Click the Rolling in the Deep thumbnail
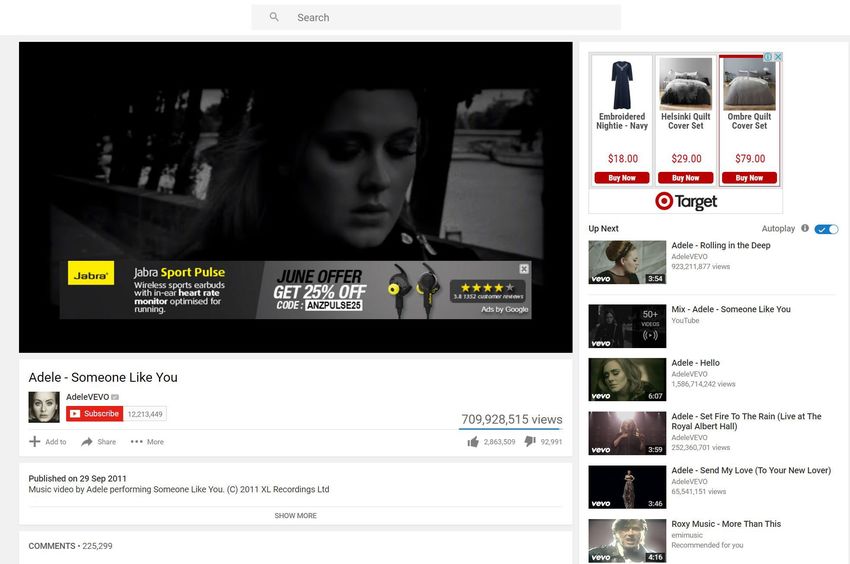The width and height of the screenshot is (850, 564). pos(627,262)
